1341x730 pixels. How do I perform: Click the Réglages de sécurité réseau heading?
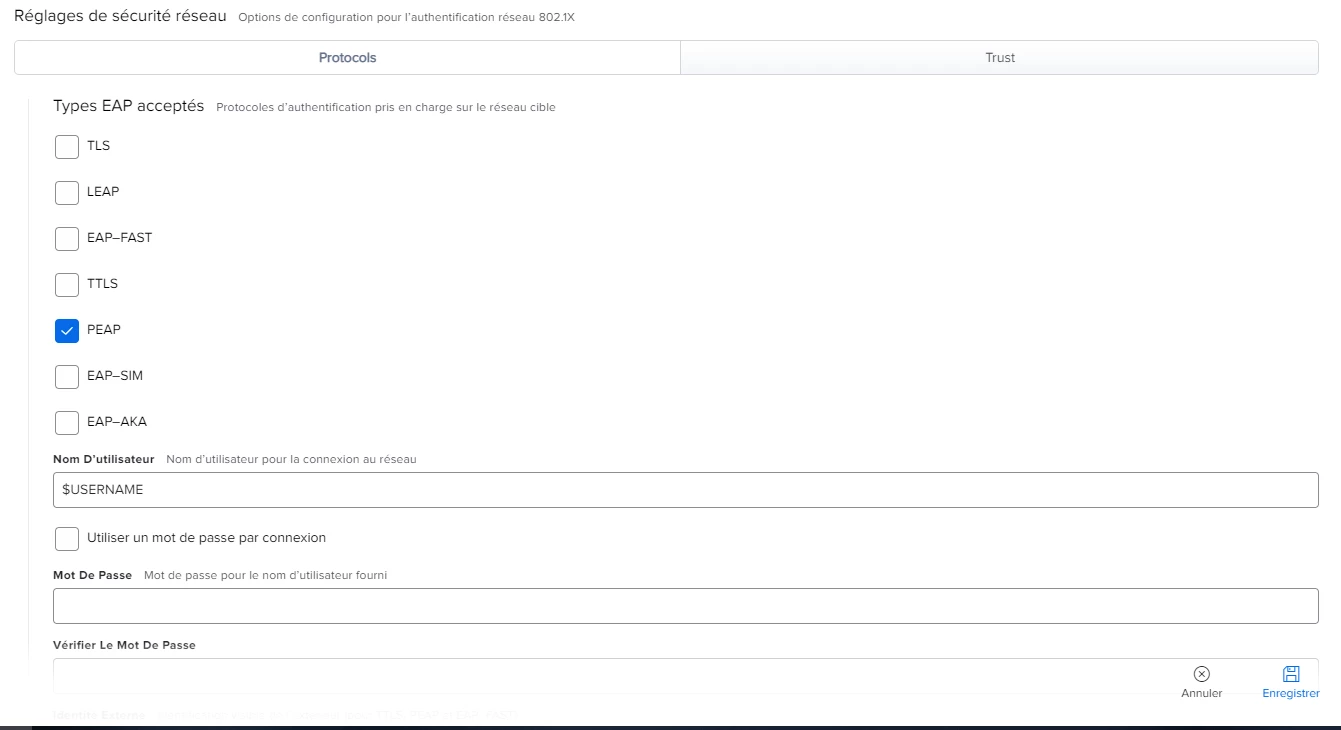pos(120,17)
